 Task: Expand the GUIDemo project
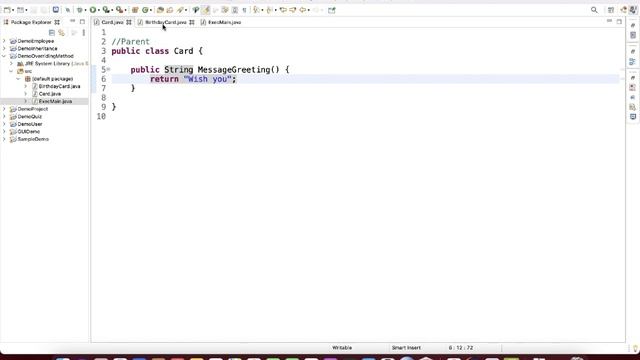4,131
